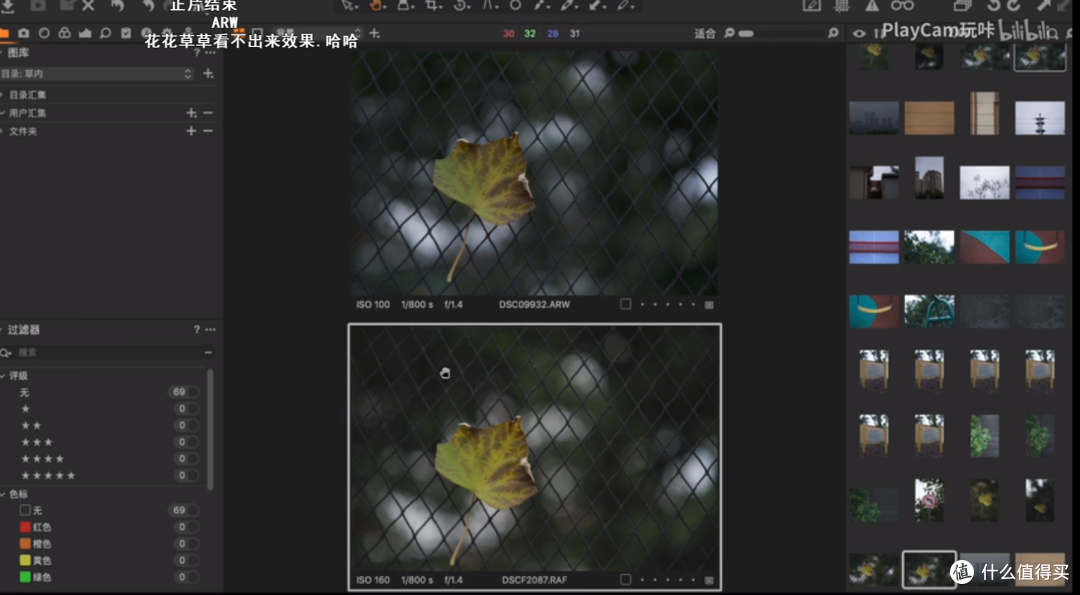Viewport: 1080px width, 595px height.
Task: Click the DSCF2087.RAF file name
Action: [x=534, y=580]
